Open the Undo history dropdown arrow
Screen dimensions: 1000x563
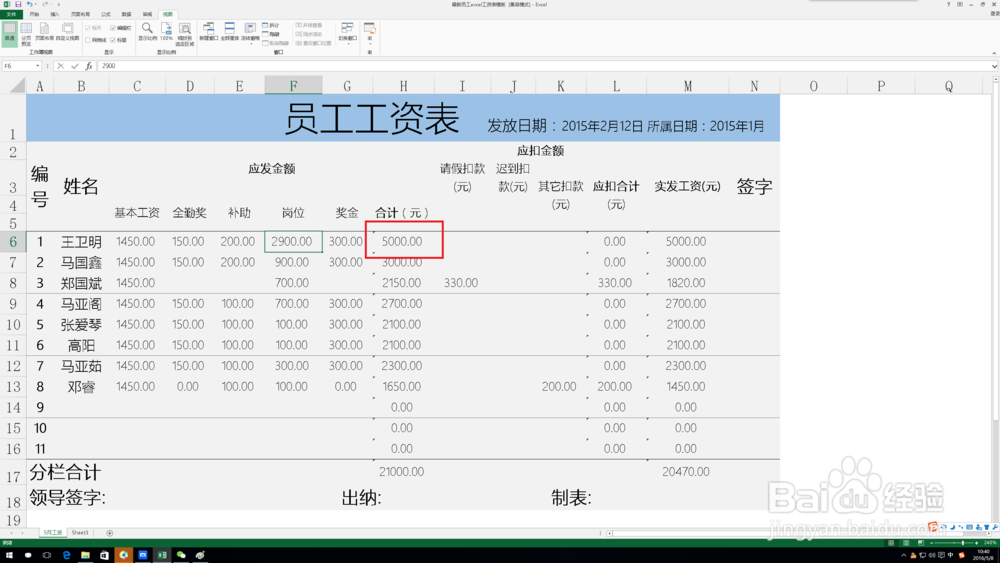(35, 4)
